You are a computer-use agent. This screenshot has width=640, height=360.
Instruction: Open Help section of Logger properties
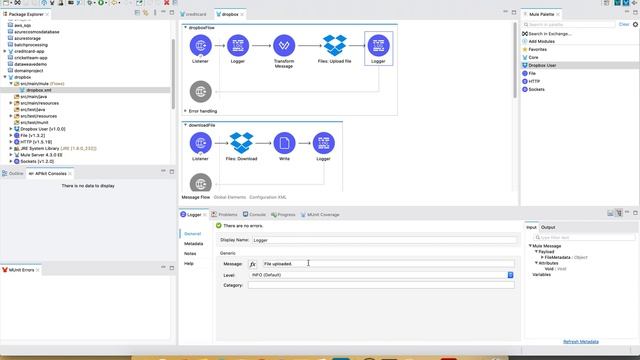[189, 264]
